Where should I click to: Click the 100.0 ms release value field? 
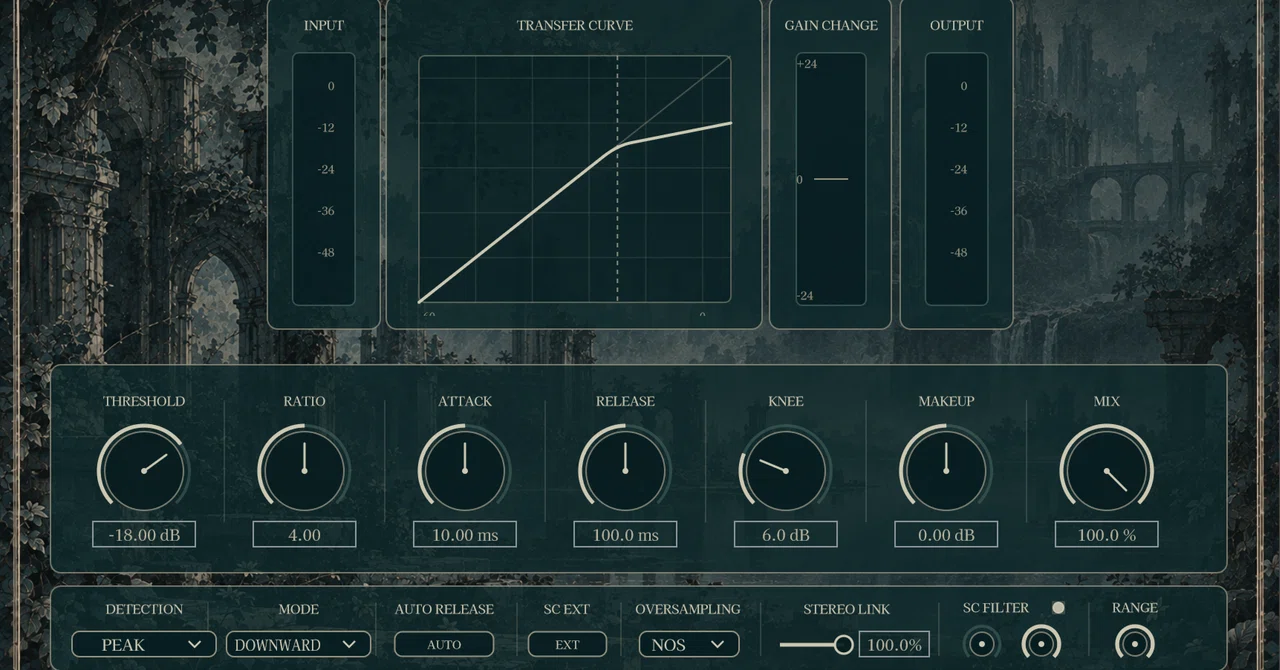pyautogui.click(x=625, y=534)
